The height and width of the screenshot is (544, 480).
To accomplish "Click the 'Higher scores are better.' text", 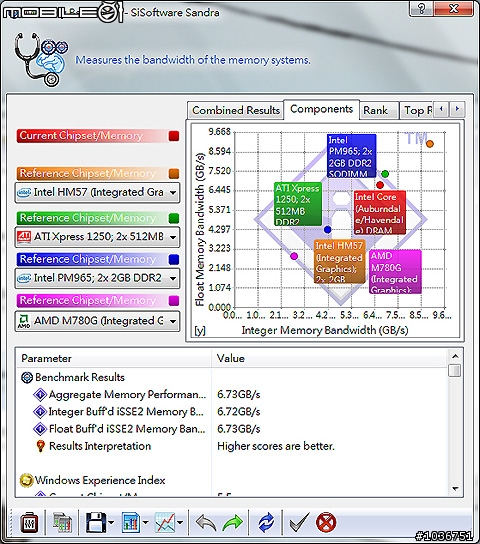I will tap(276, 446).
